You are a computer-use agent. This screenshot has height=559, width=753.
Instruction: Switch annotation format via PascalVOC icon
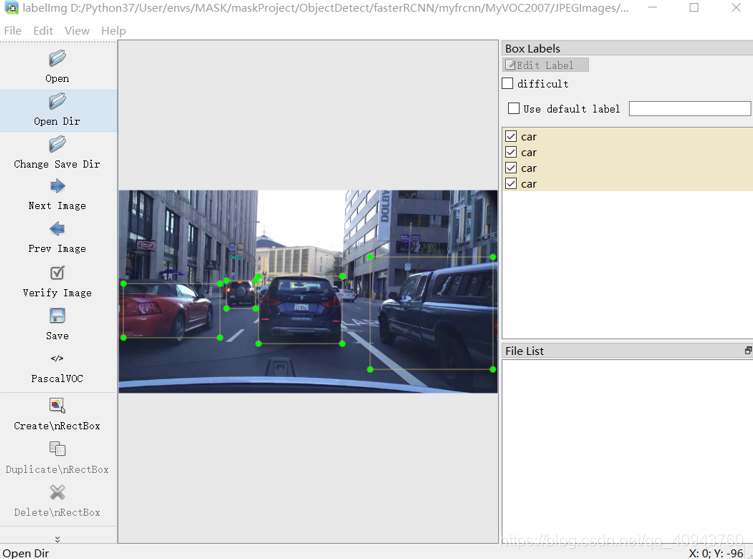(57, 358)
